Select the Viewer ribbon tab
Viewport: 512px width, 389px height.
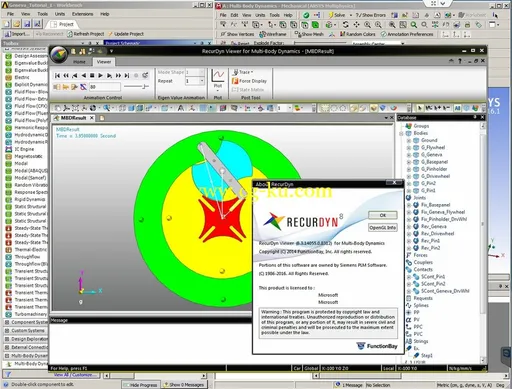(x=104, y=62)
